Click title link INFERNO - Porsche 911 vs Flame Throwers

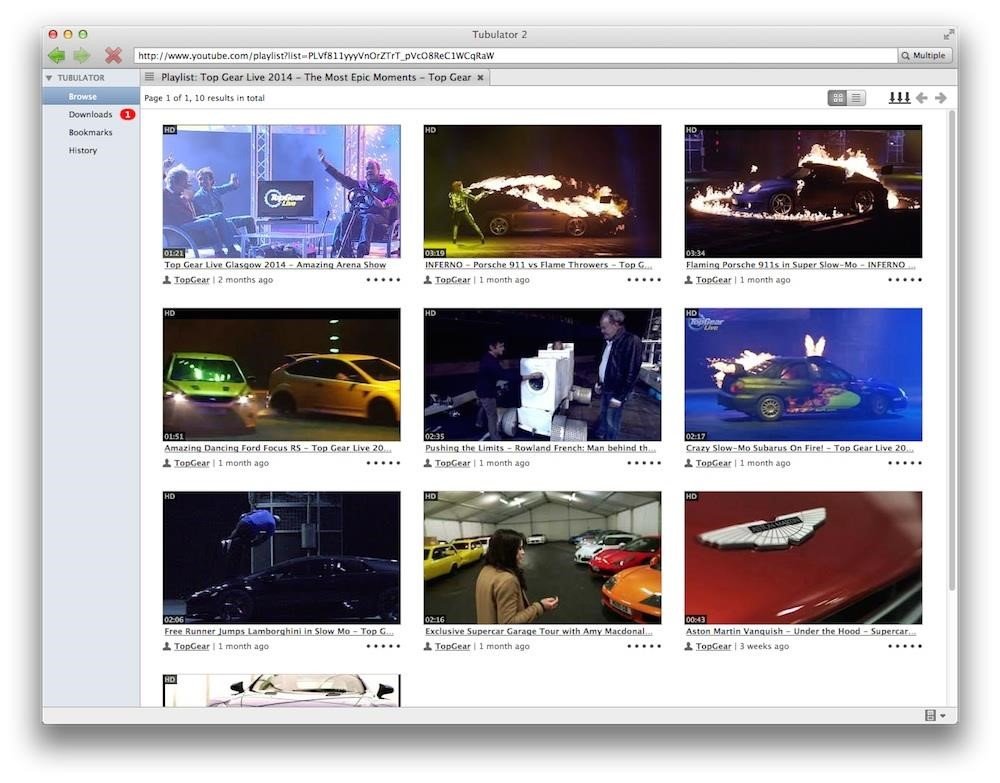(x=538, y=265)
